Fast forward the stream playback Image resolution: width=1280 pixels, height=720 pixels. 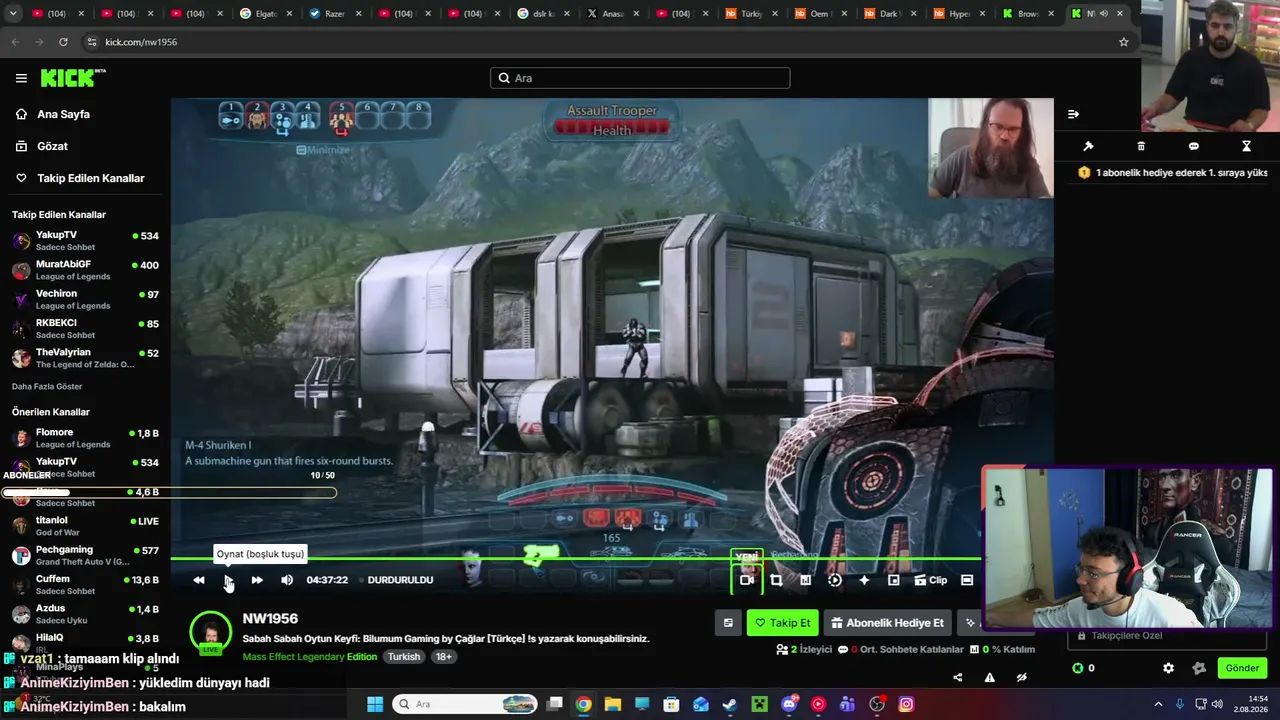[257, 580]
